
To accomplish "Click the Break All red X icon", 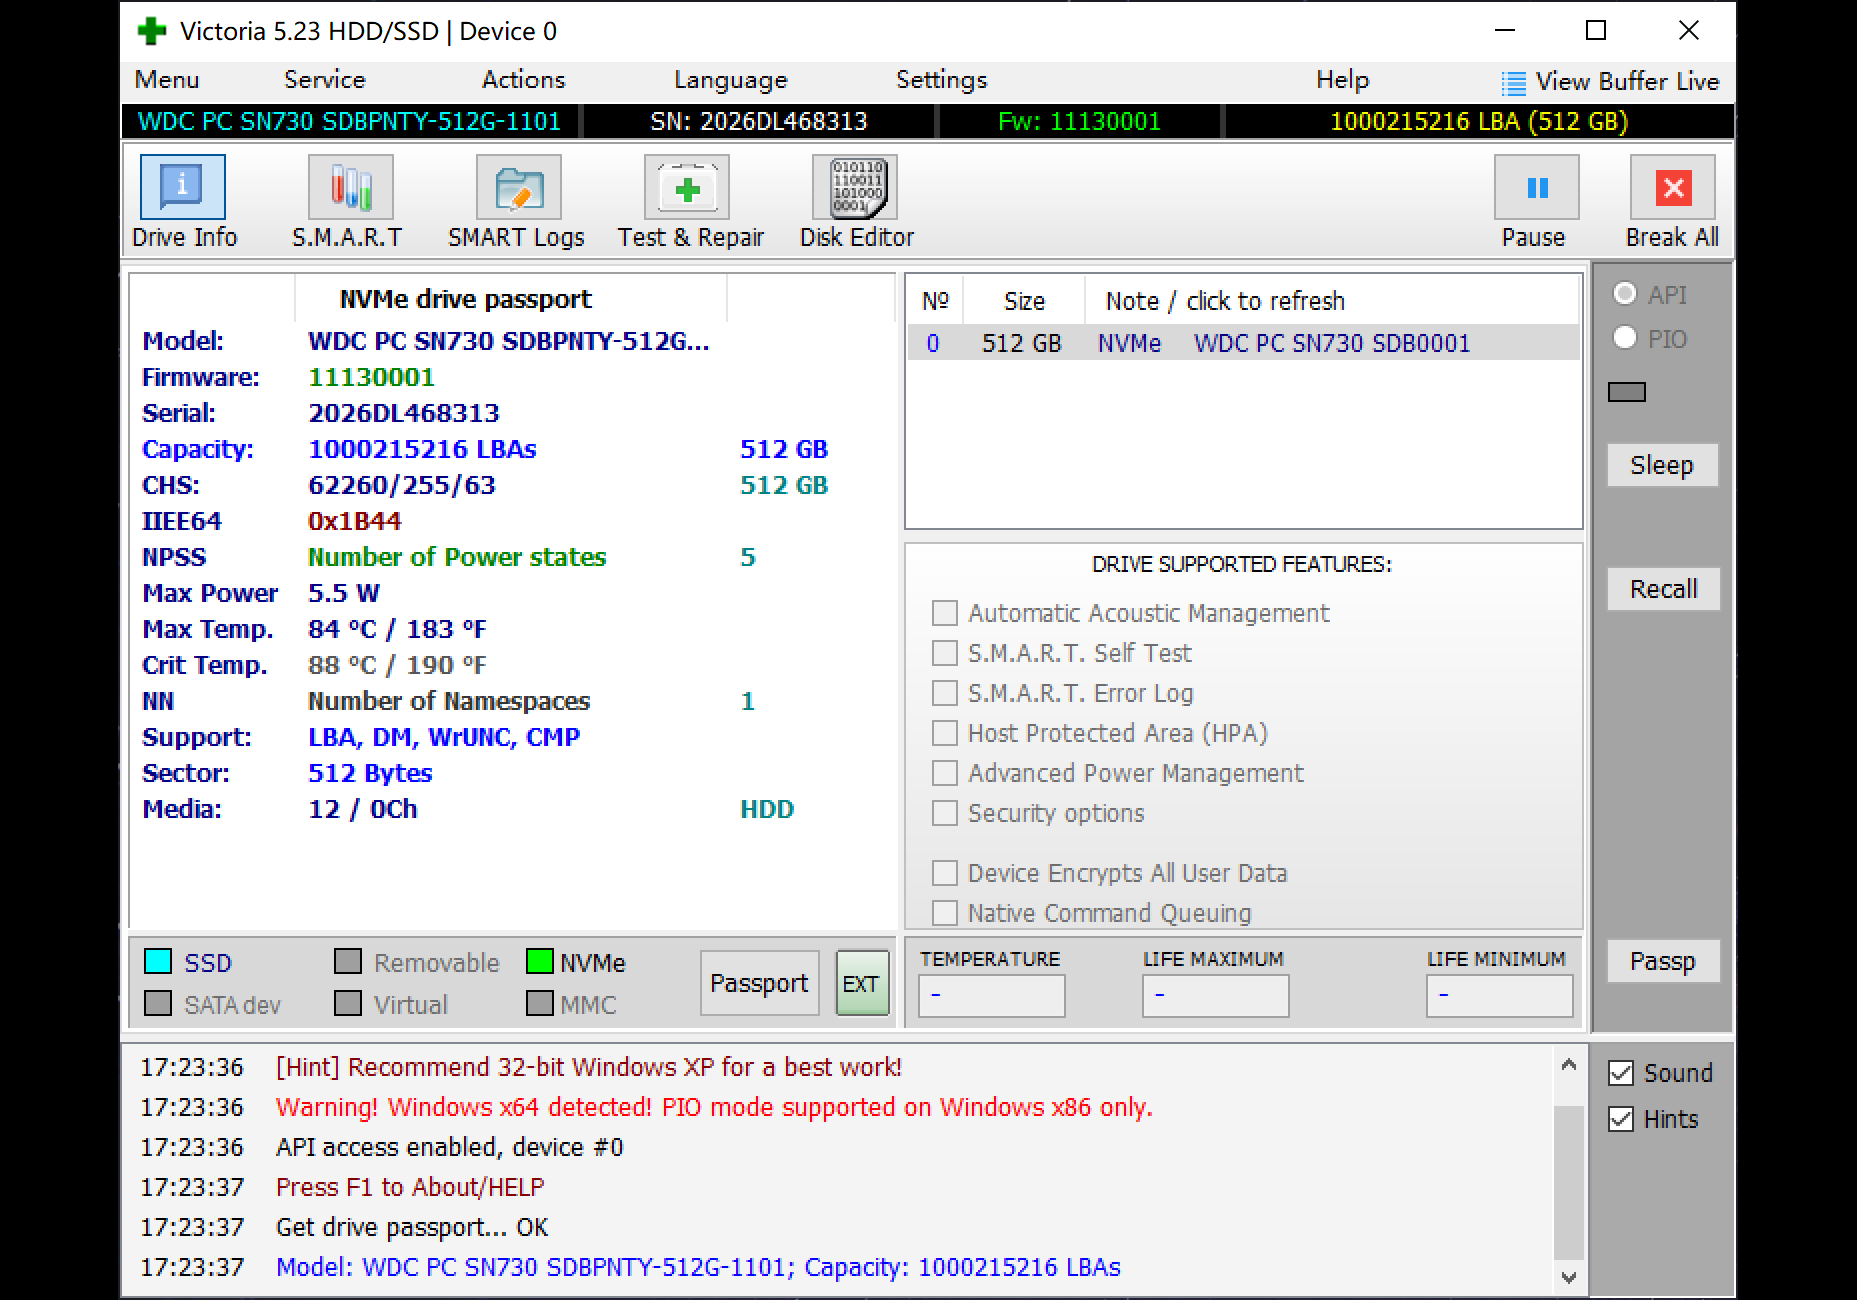I will tap(1673, 187).
